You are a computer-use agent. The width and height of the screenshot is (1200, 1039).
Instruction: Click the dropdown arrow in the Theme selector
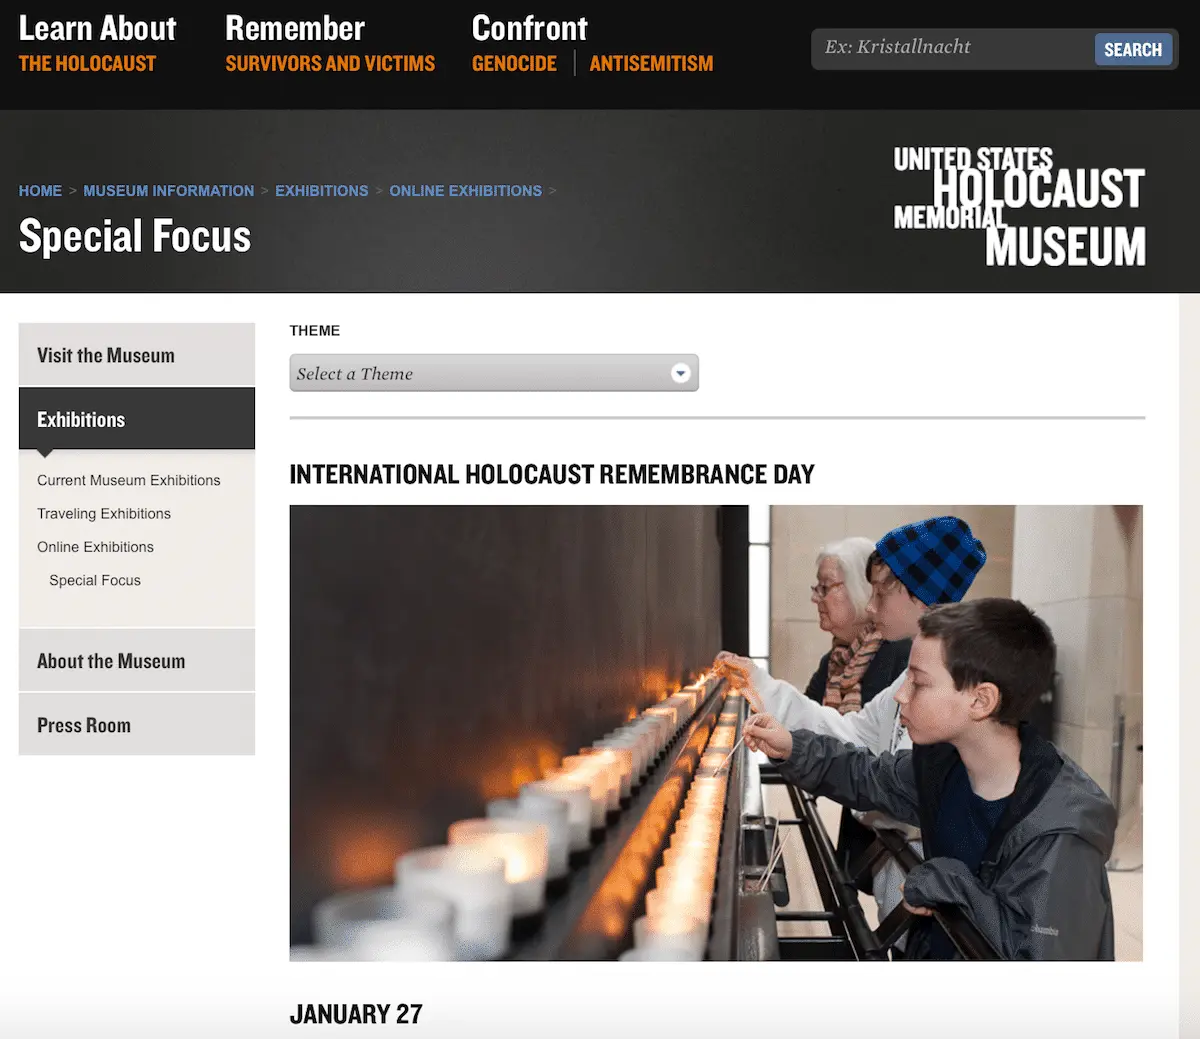click(x=680, y=373)
